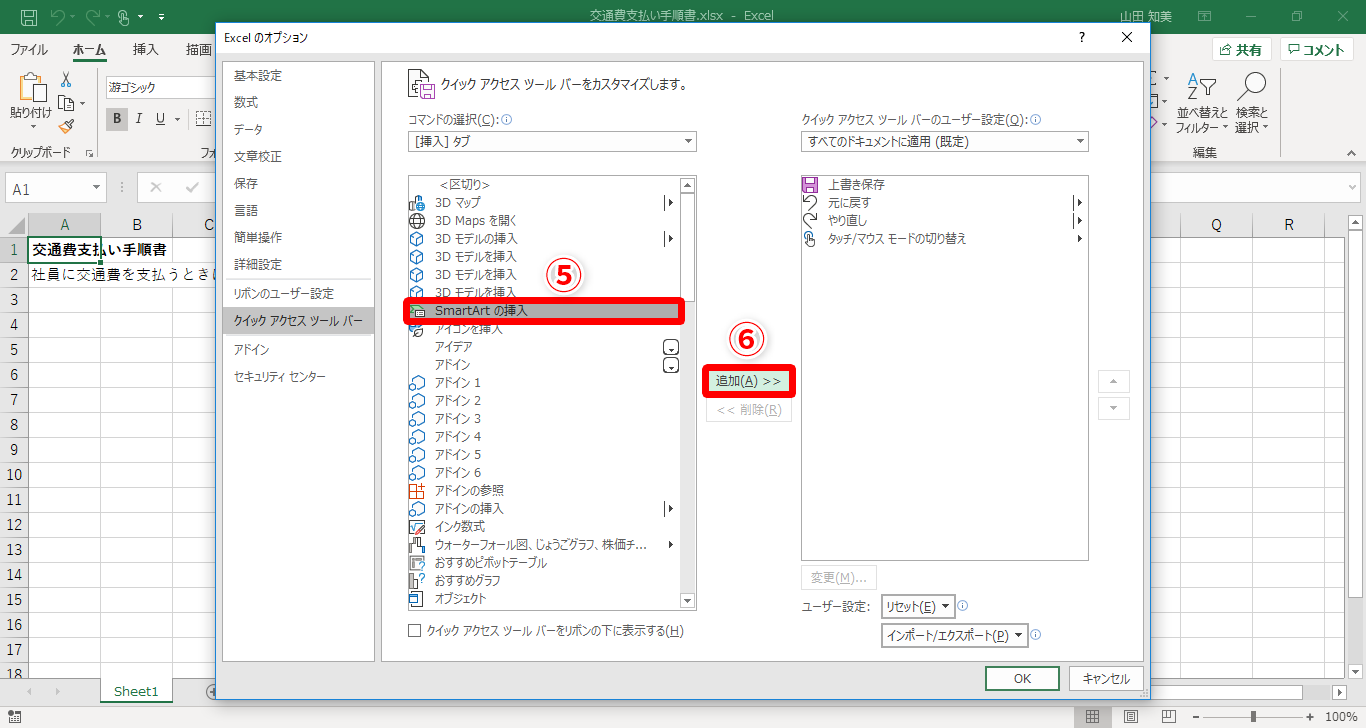Select 3D Maps を開く in the command list
This screenshot has width=1366, height=728.
544,221
